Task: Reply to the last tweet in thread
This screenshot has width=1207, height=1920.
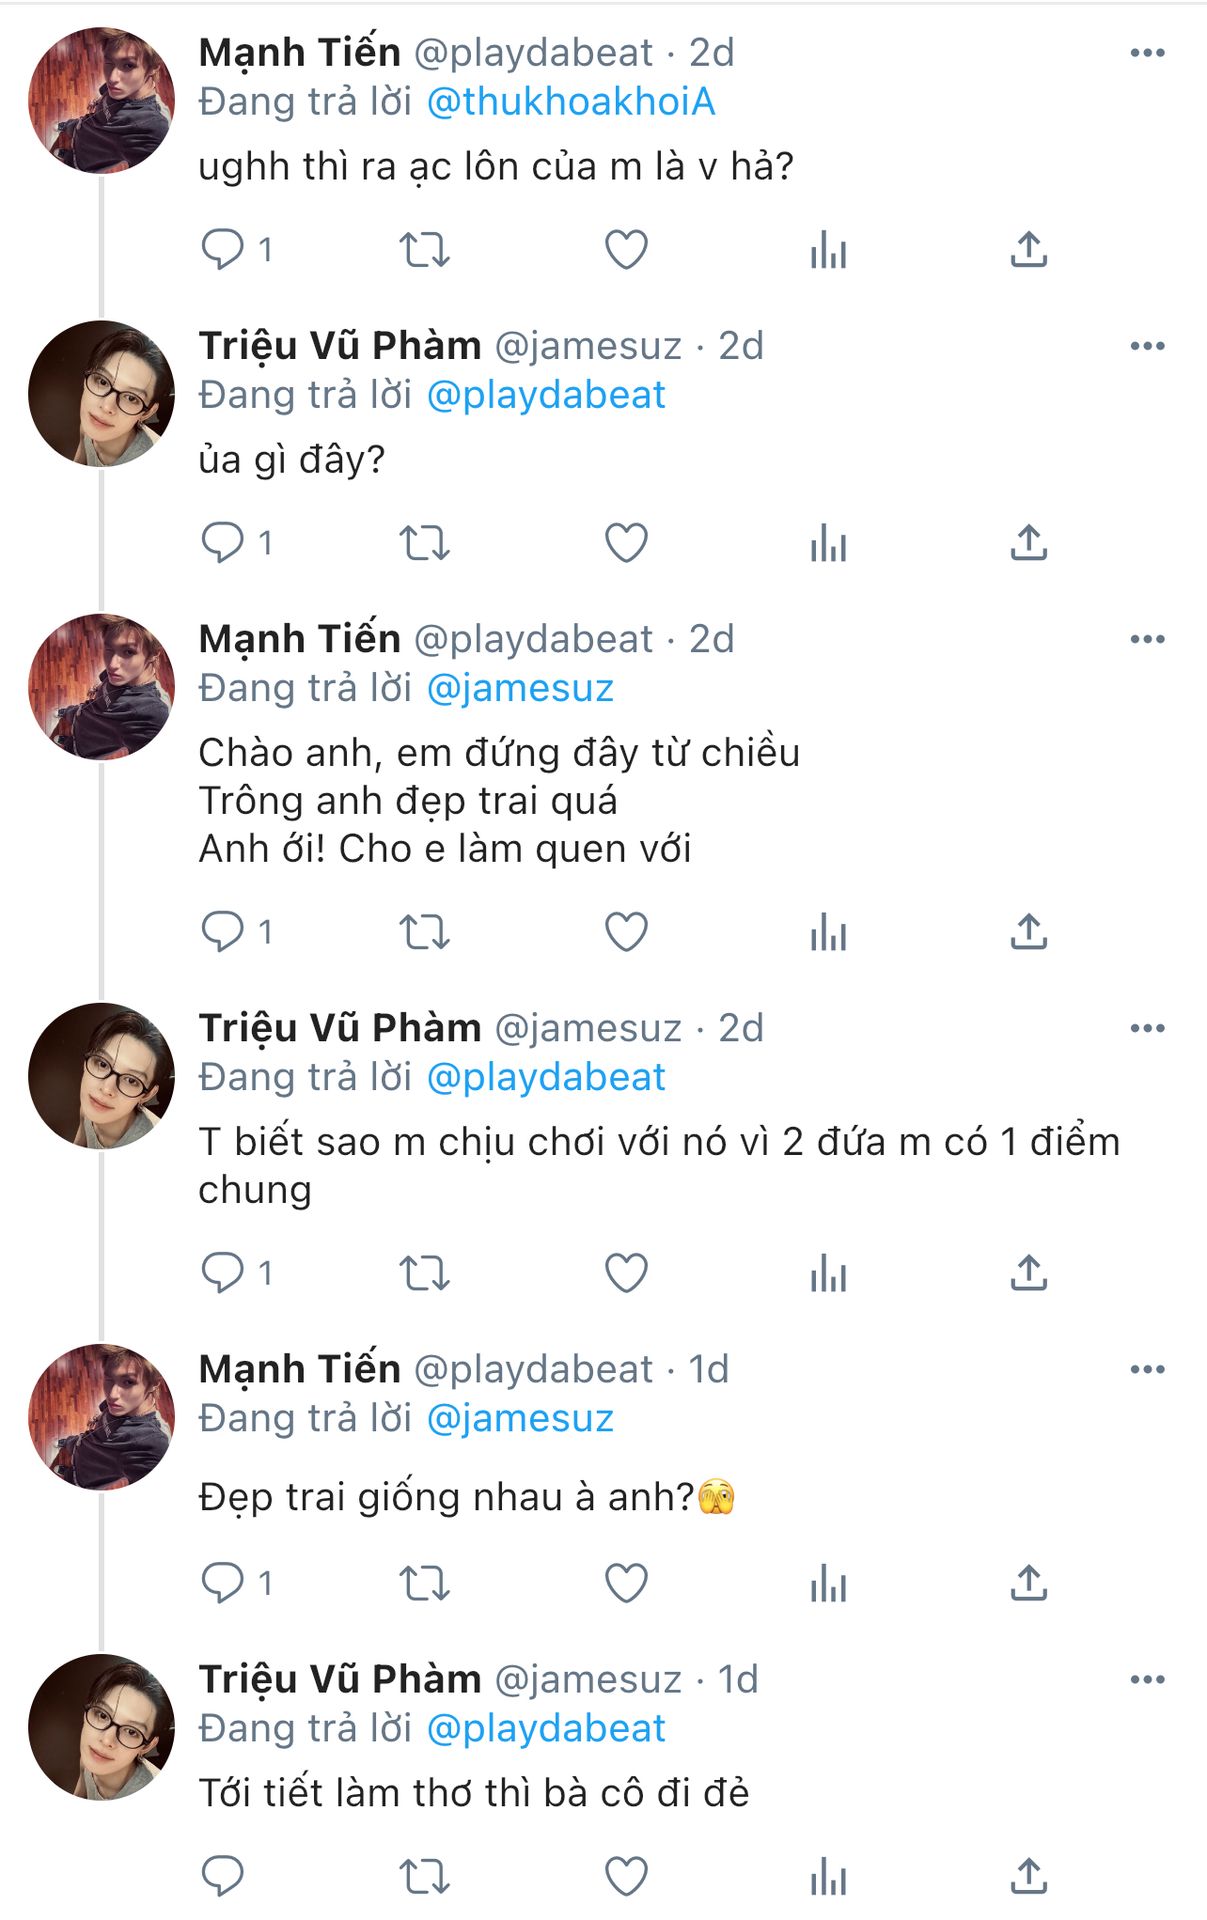Action: click(x=223, y=1876)
